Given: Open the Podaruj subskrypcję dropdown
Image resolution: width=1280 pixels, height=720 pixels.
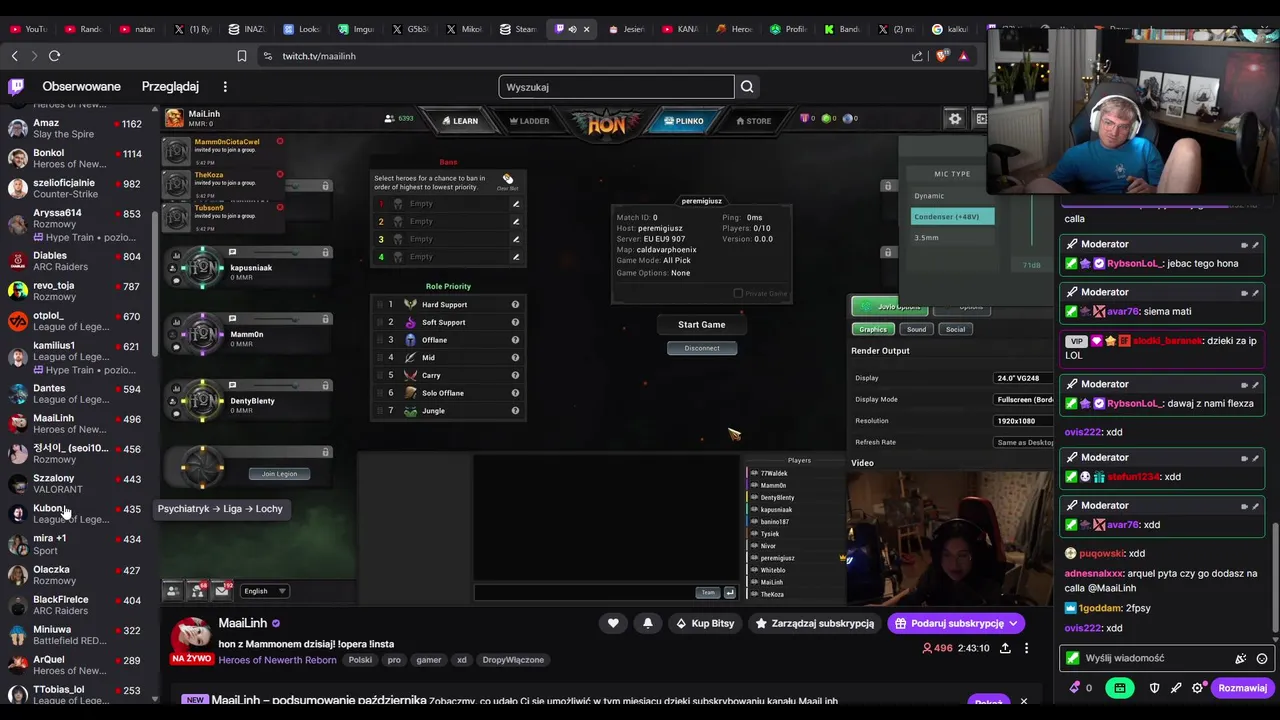Looking at the screenshot, I should [x=955, y=623].
